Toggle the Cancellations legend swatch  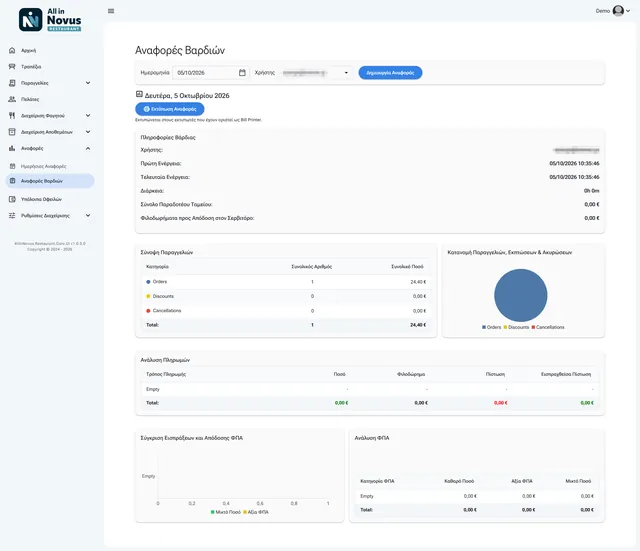click(533, 327)
